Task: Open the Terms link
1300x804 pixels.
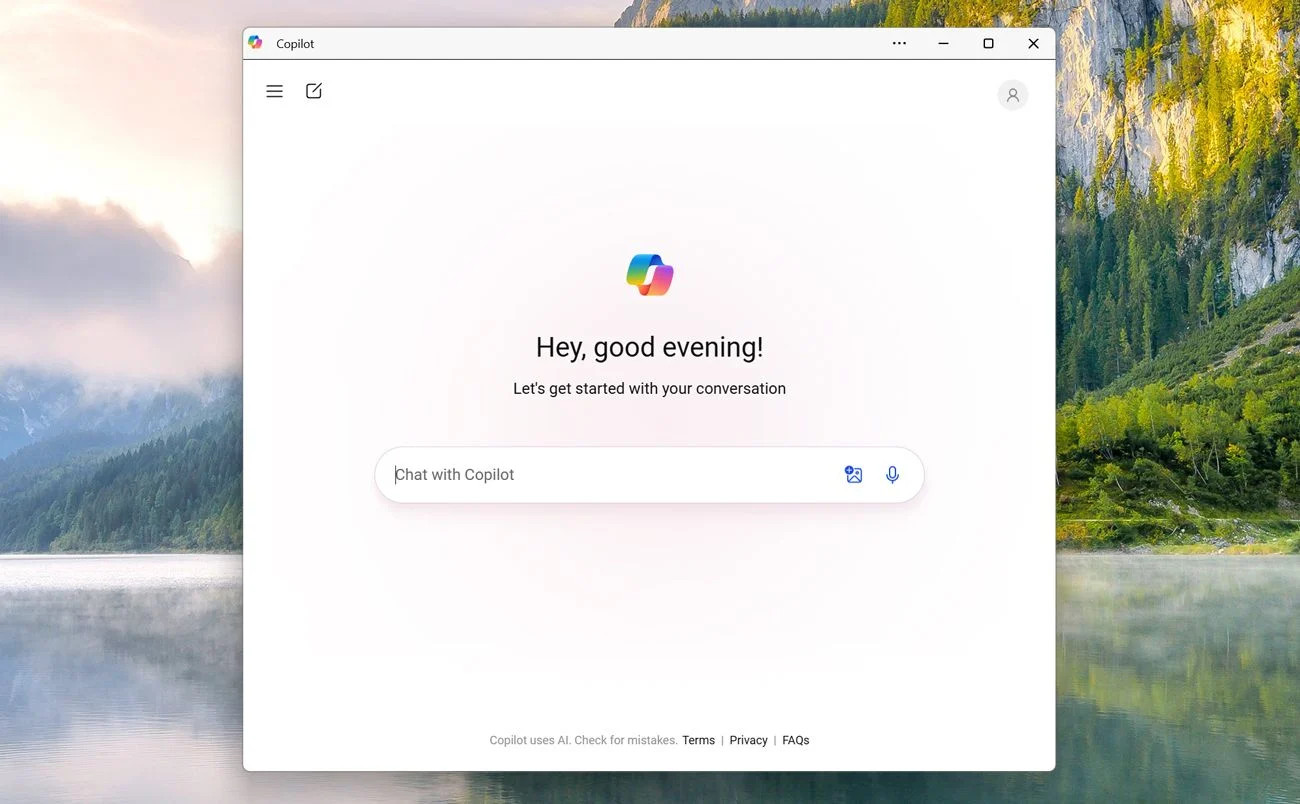Action: [x=698, y=740]
